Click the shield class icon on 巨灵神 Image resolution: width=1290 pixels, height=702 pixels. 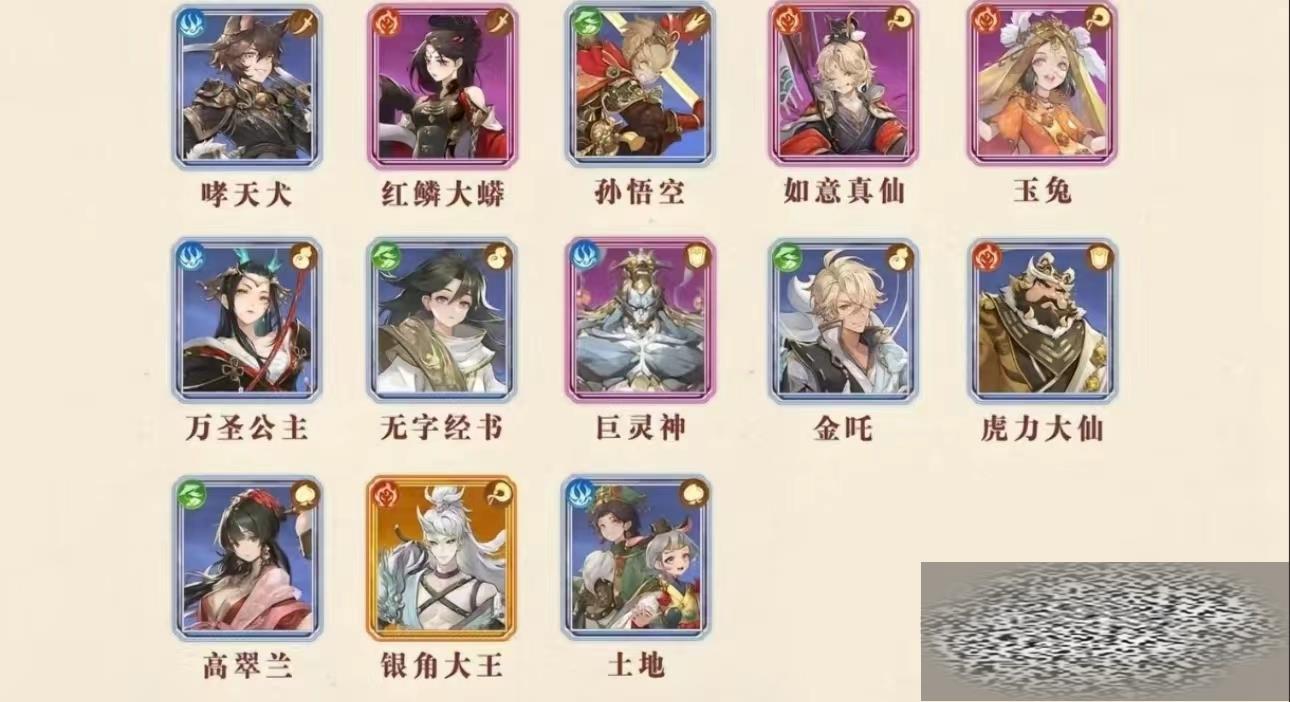point(696,257)
